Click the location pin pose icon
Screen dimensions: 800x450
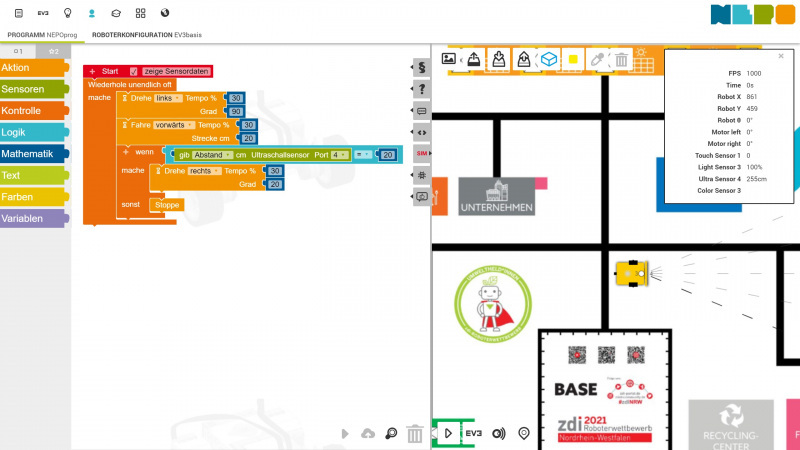tap(523, 434)
